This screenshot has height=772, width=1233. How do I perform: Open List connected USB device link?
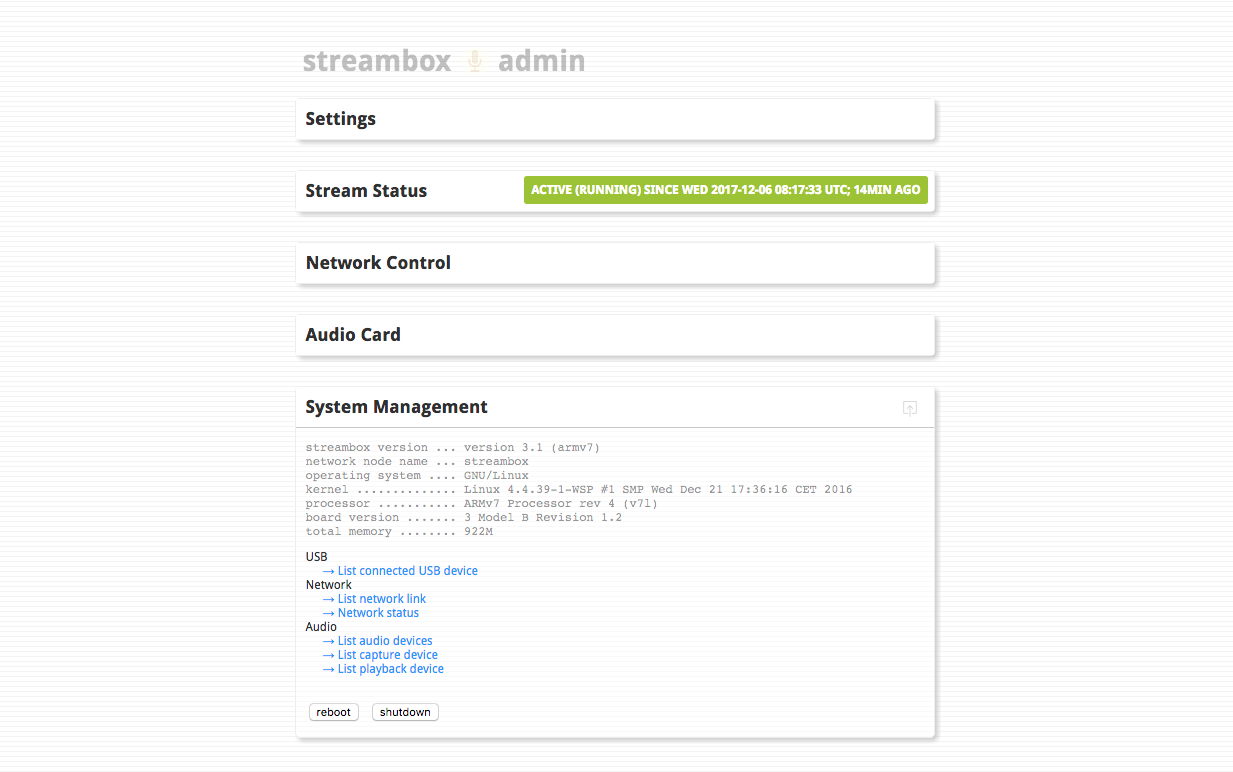click(407, 571)
